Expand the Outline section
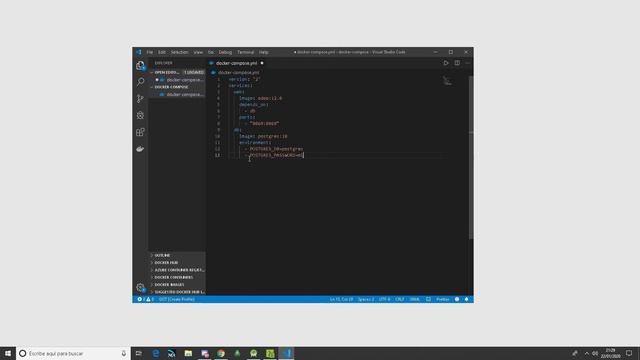The image size is (640, 360). [x=177, y=255]
